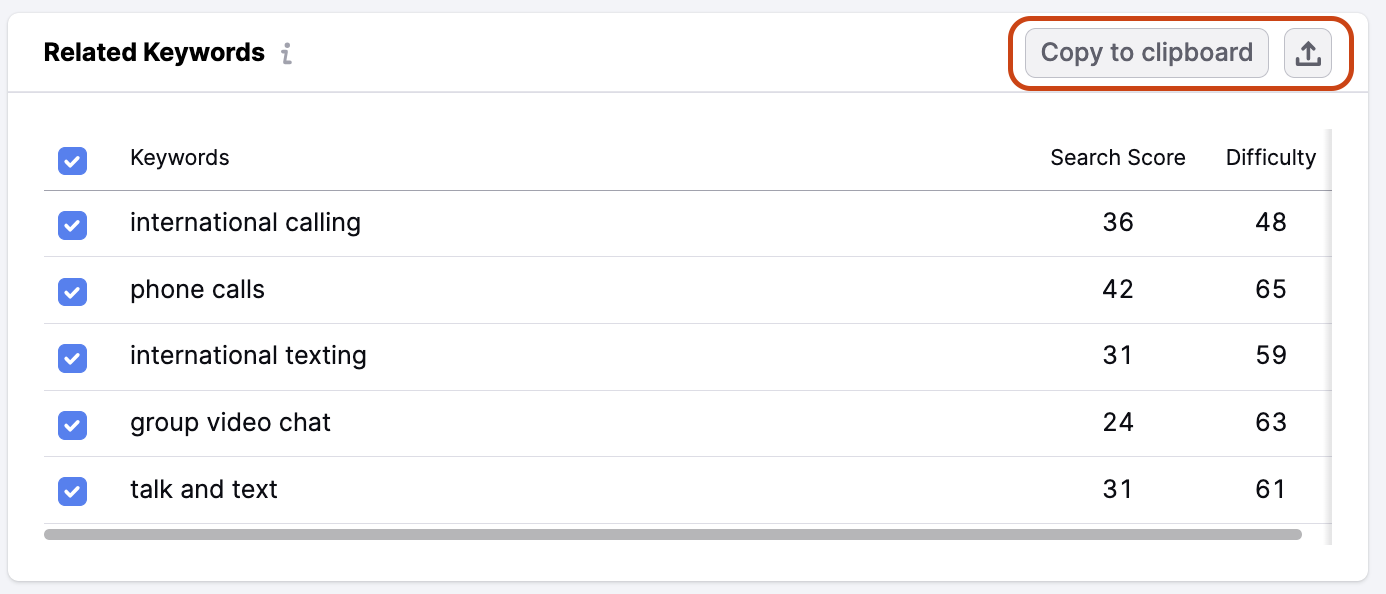Image resolution: width=1386 pixels, height=594 pixels.
Task: Open the group video chat keyword entry
Action: click(230, 422)
